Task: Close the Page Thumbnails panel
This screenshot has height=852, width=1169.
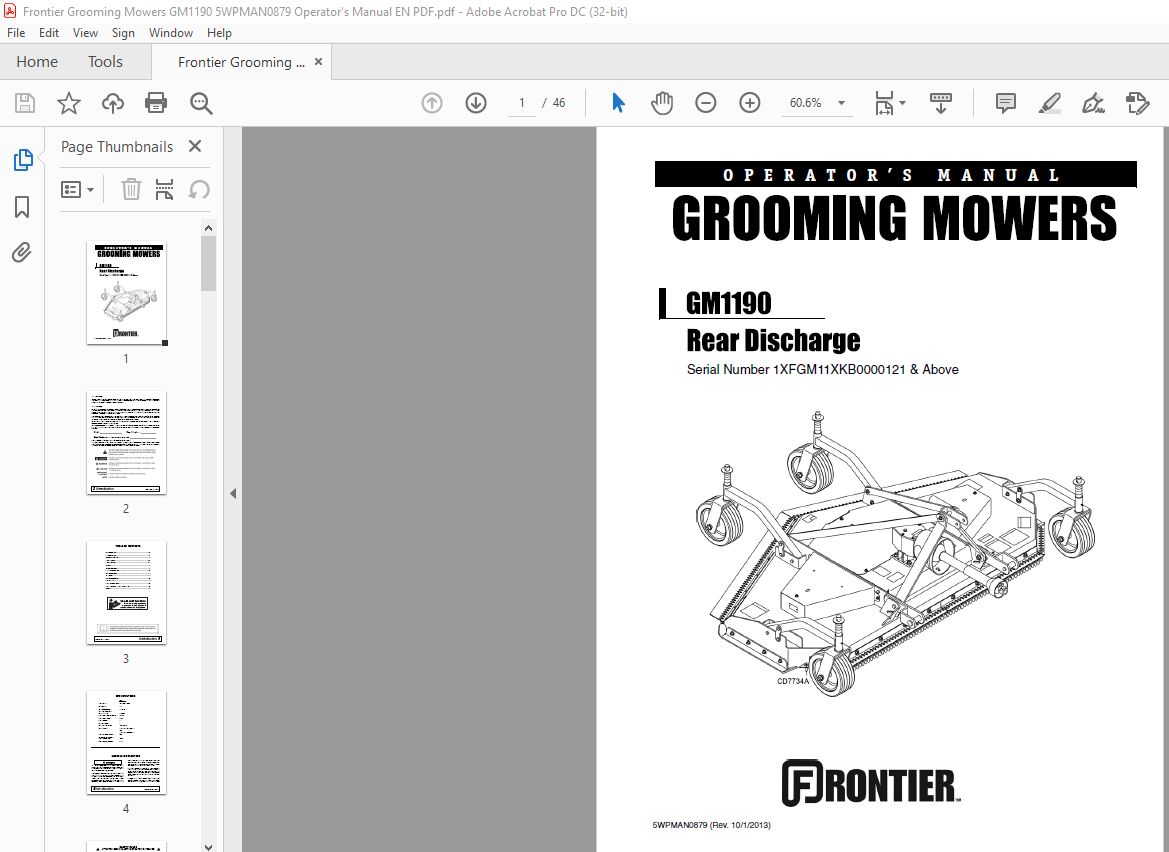Action: coord(195,146)
